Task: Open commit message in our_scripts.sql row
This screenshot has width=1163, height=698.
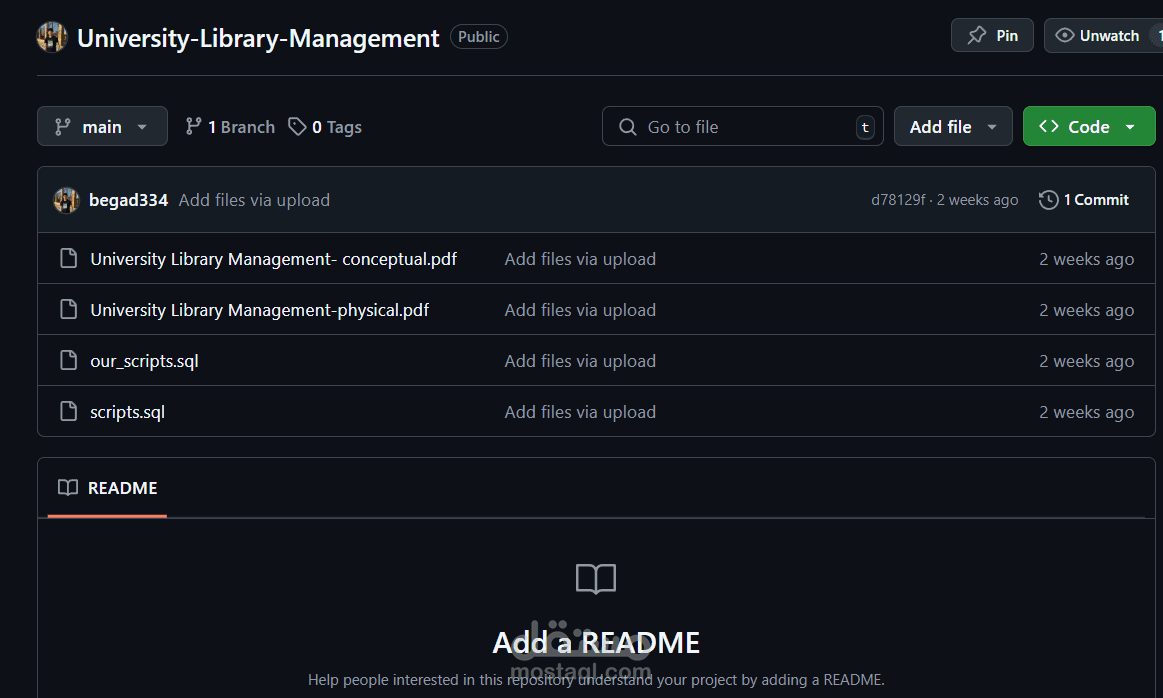Action: tap(580, 361)
